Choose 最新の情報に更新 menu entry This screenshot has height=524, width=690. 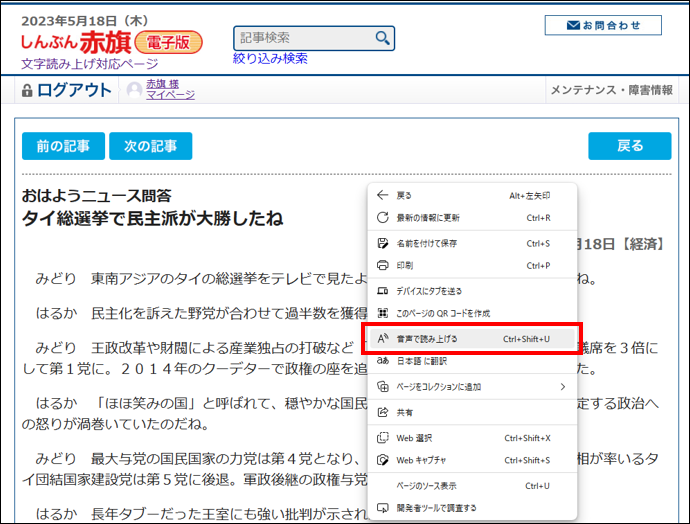[x=472, y=217]
